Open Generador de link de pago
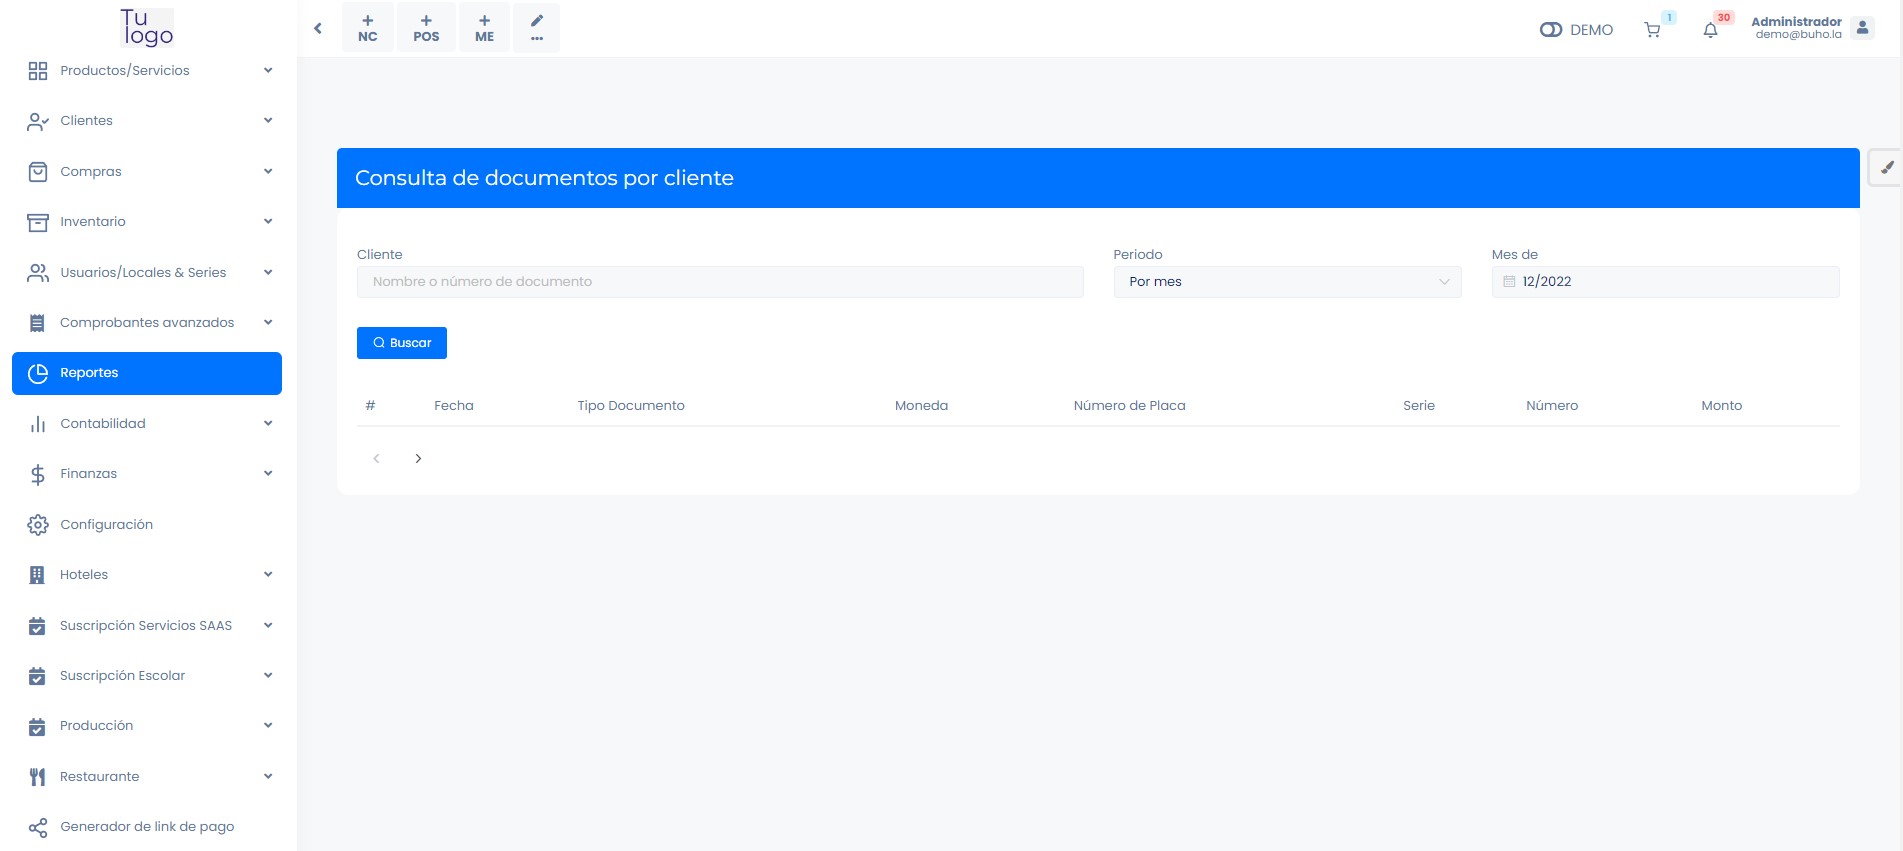 click(x=147, y=826)
